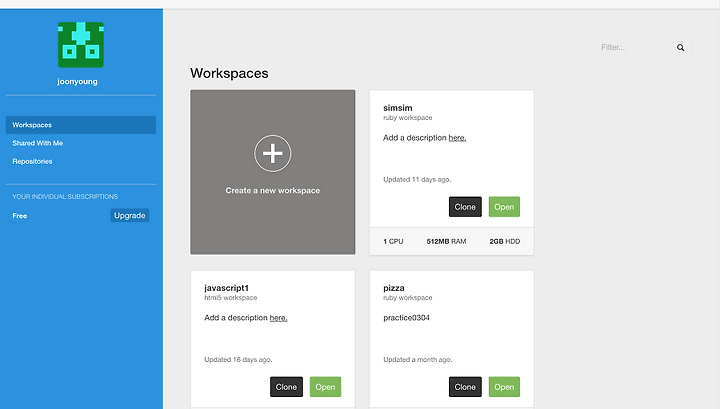Click the joonyoung pixel avatar

click(81, 45)
